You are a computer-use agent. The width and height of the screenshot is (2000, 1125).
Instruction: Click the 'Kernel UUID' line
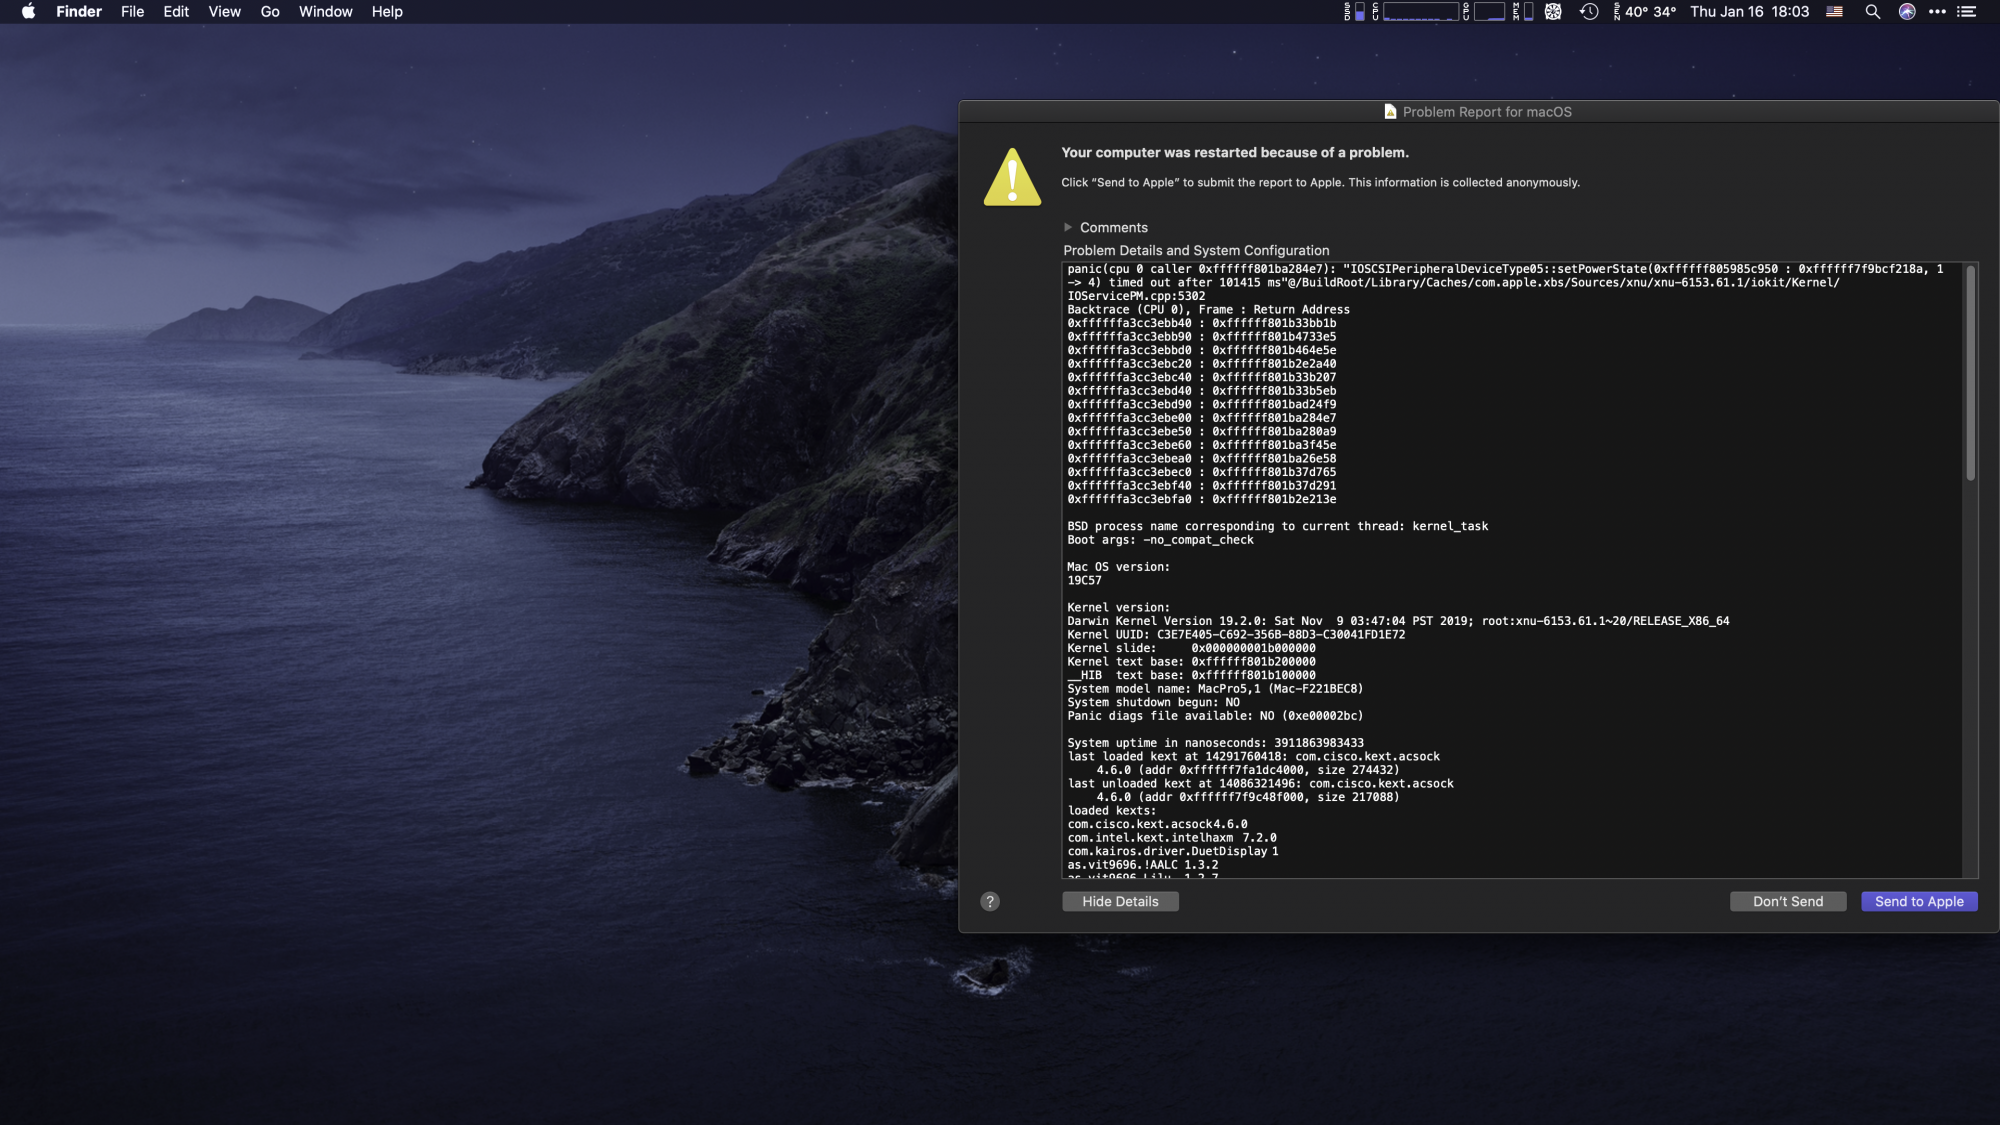(1236, 635)
